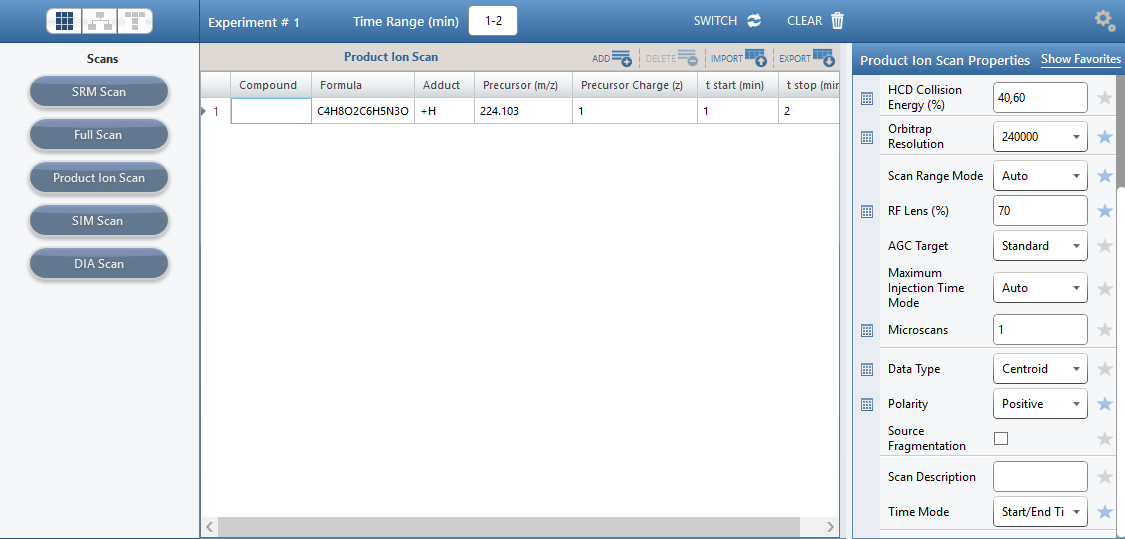This screenshot has height=539, width=1125.
Task: Toggle Source Fragmentation checkbox
Action: 1001,438
